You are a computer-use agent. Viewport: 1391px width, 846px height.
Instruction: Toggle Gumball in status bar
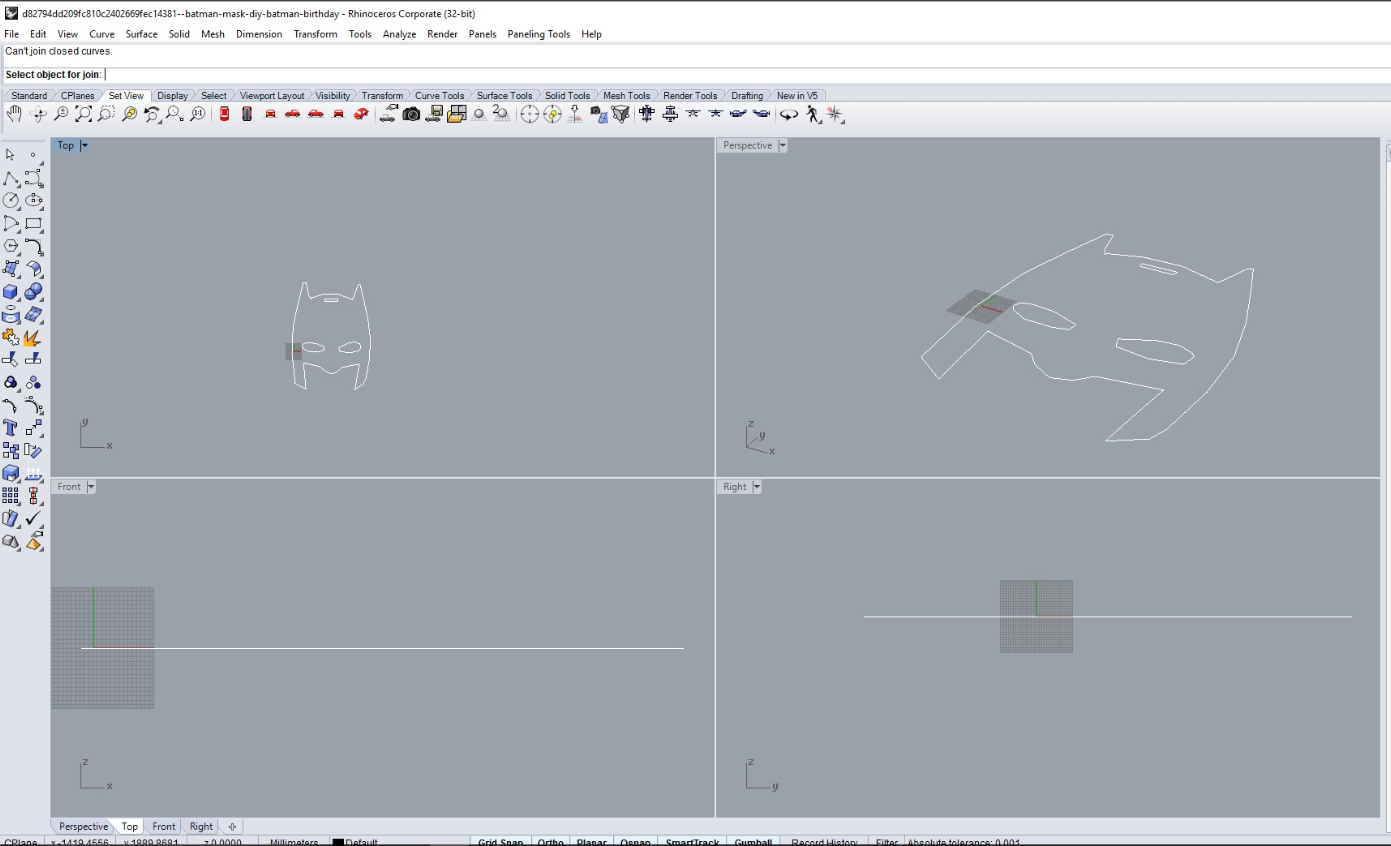coord(753,841)
